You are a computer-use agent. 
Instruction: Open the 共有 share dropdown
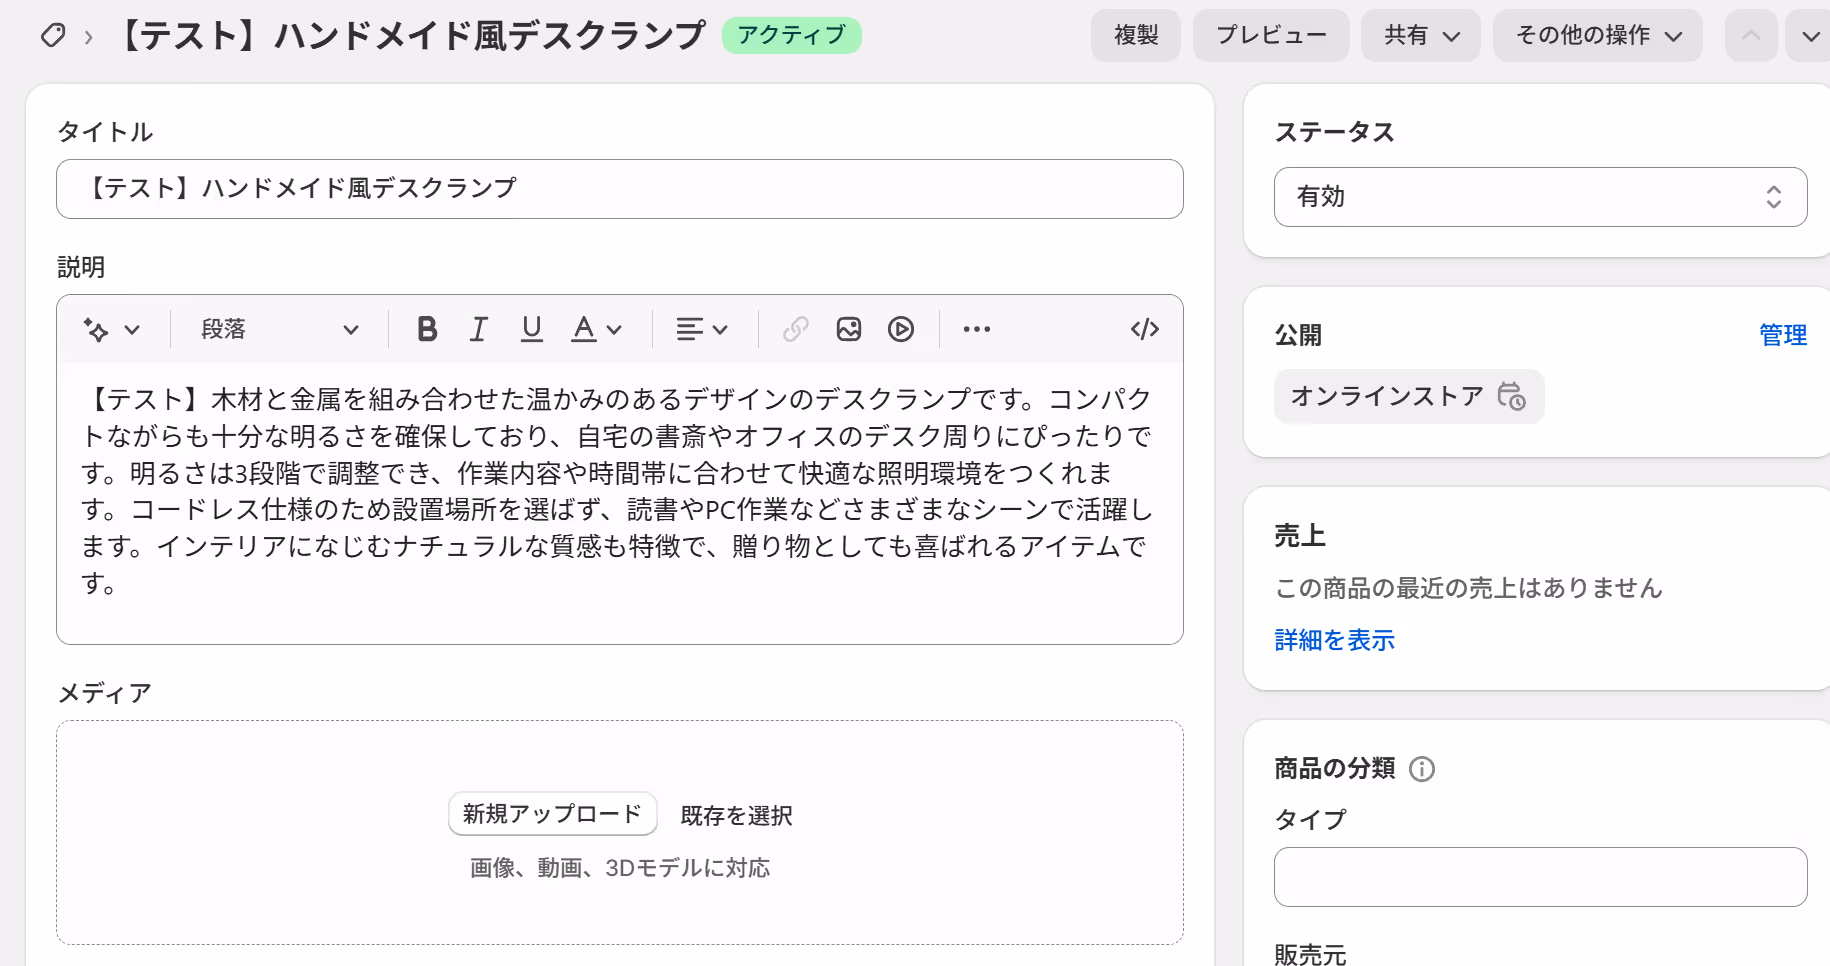[x=1421, y=36]
